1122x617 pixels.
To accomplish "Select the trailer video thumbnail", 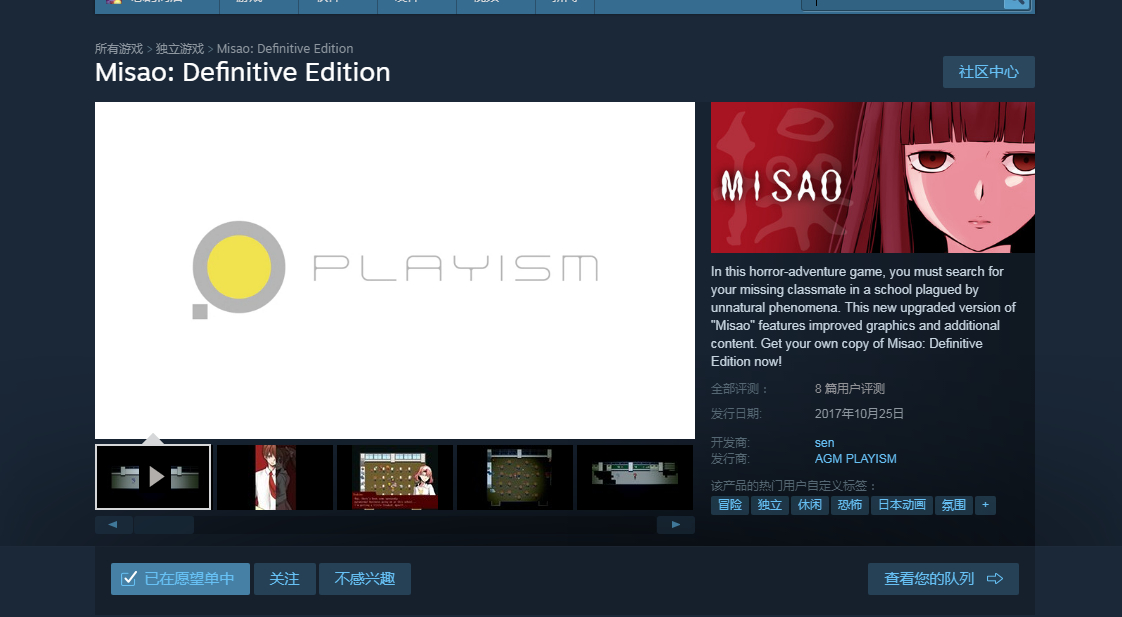I will (153, 477).
